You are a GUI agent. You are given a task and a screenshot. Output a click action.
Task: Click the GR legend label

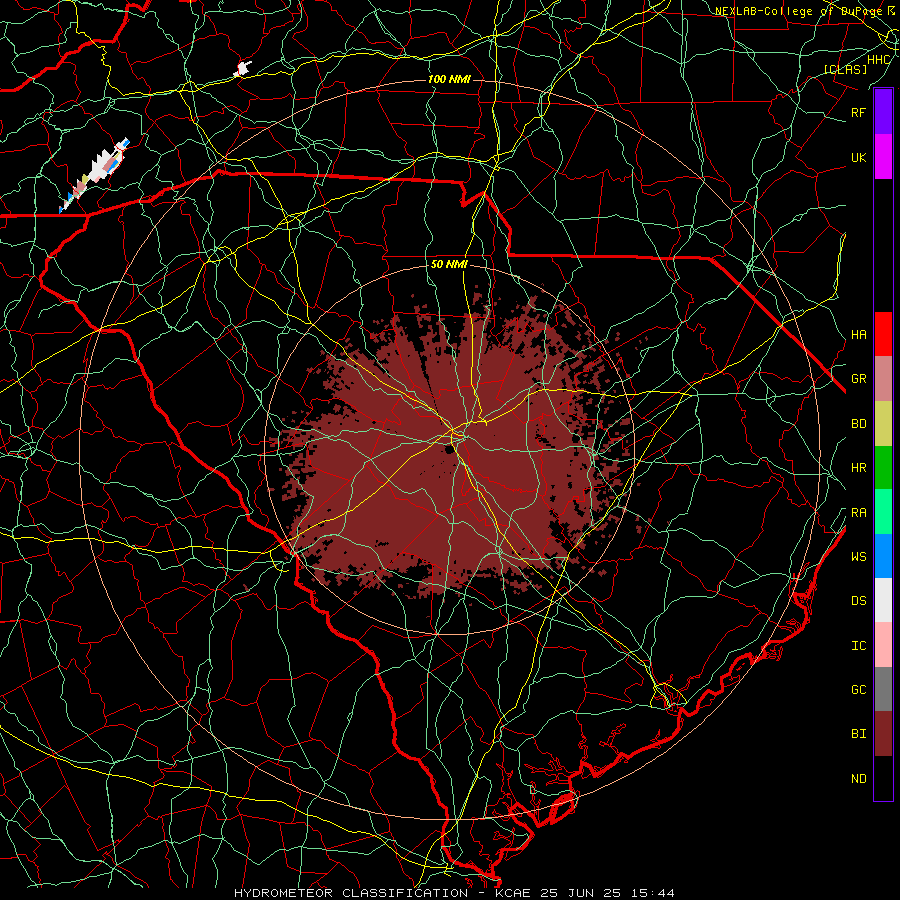[858, 379]
